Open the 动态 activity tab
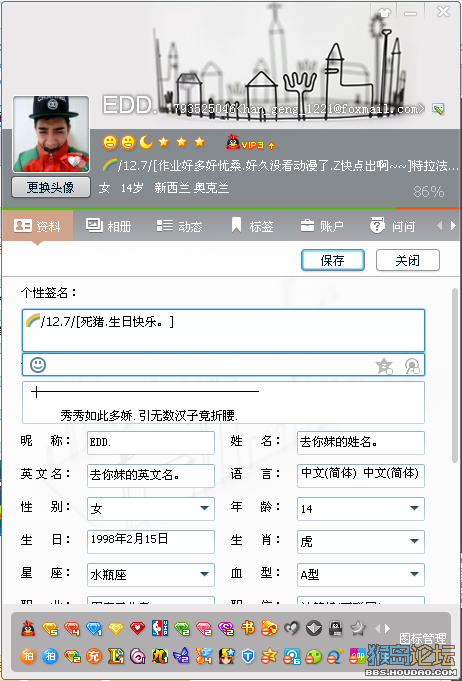This screenshot has height=681, width=462. pyautogui.click(x=179, y=226)
